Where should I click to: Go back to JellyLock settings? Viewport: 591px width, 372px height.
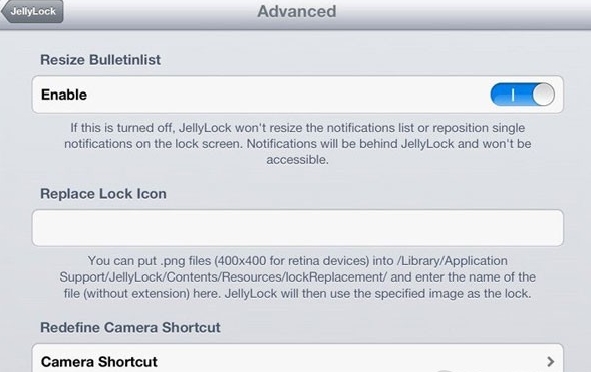32,11
